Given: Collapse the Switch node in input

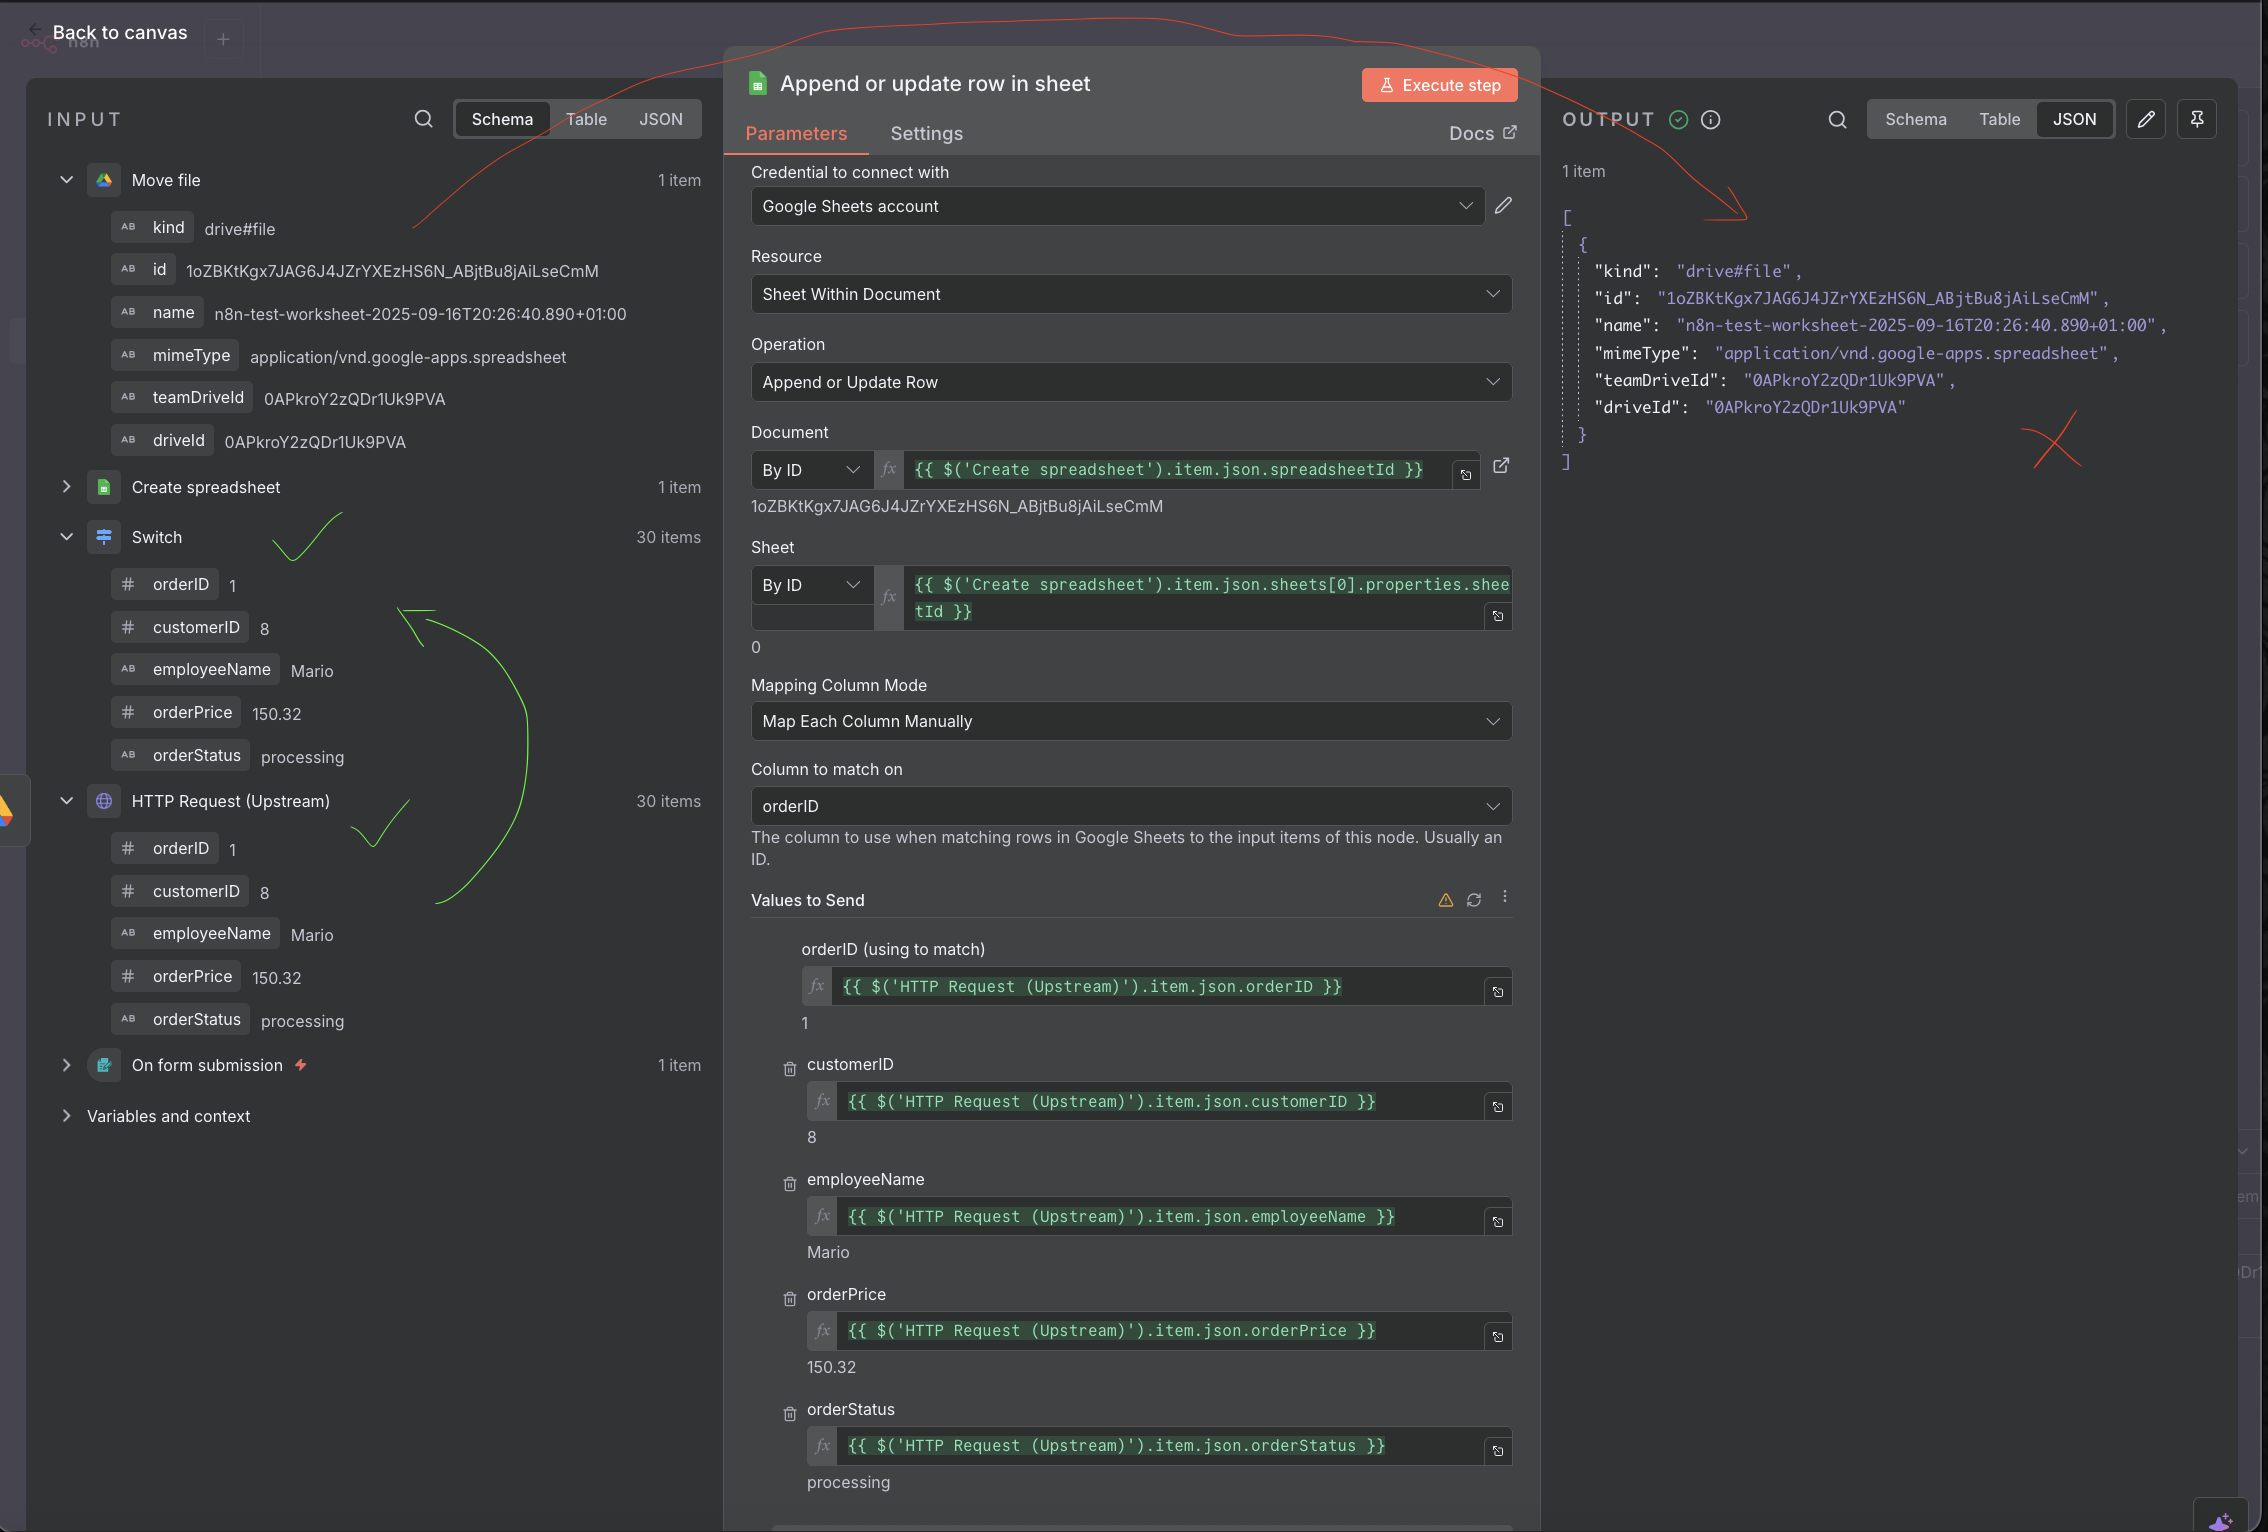Looking at the screenshot, I should click(x=66, y=537).
